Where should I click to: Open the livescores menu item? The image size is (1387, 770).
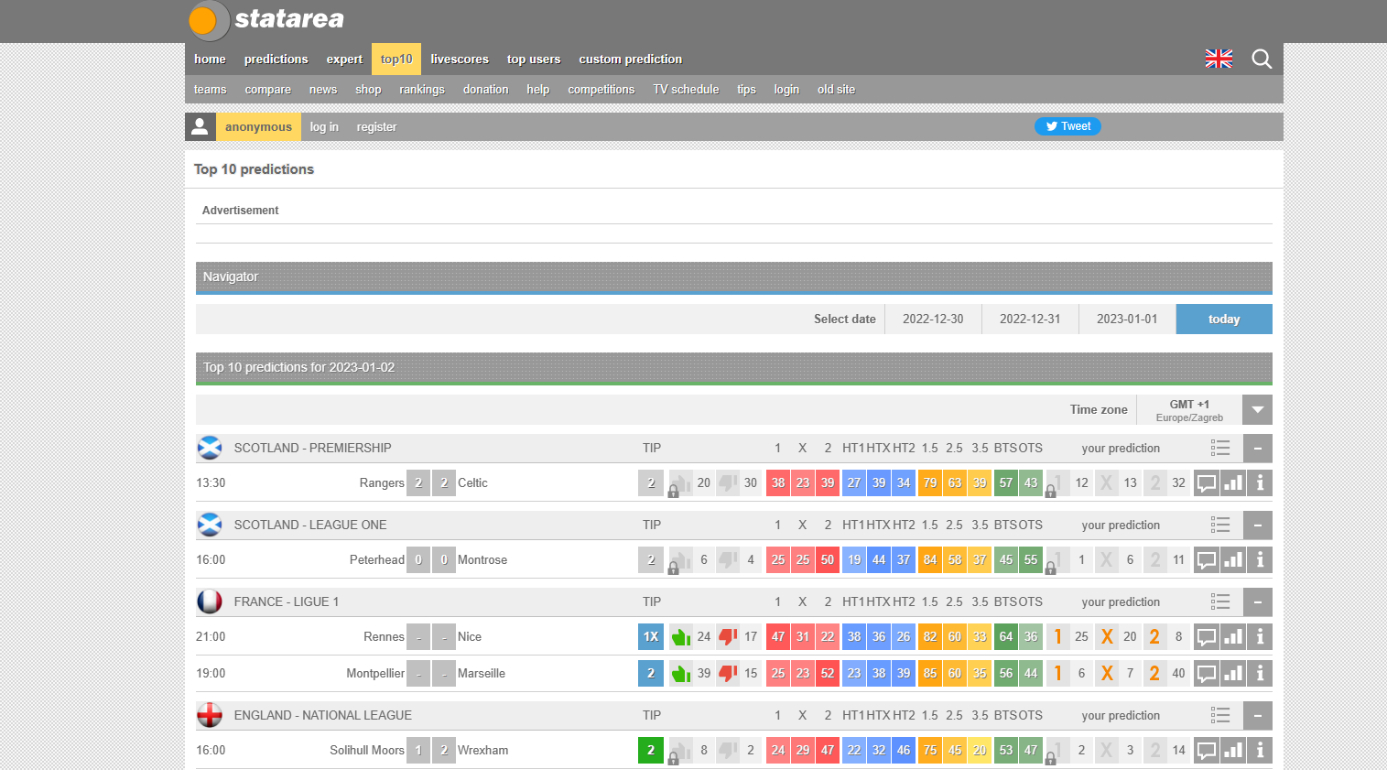tap(459, 59)
